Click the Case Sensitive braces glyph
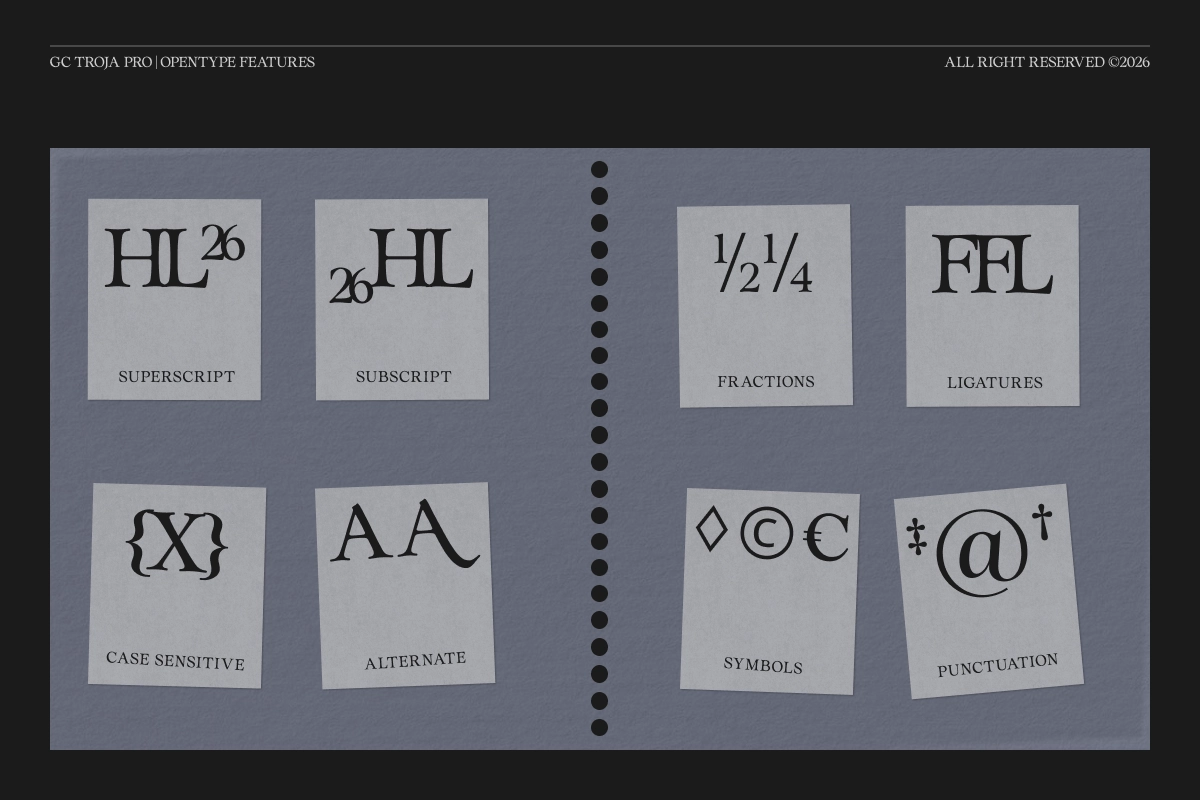Viewport: 1200px width, 800px height. [176, 545]
